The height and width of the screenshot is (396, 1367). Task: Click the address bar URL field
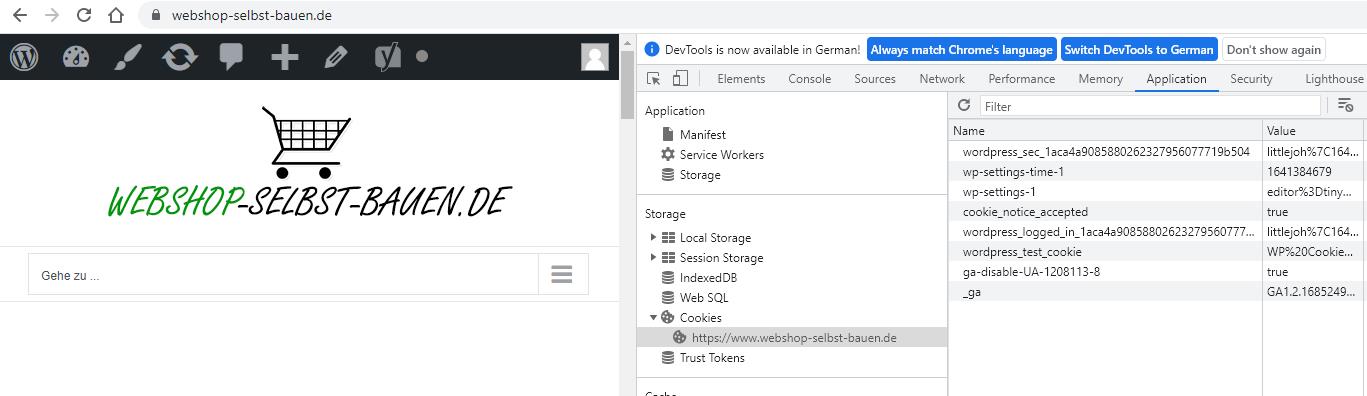click(x=251, y=15)
